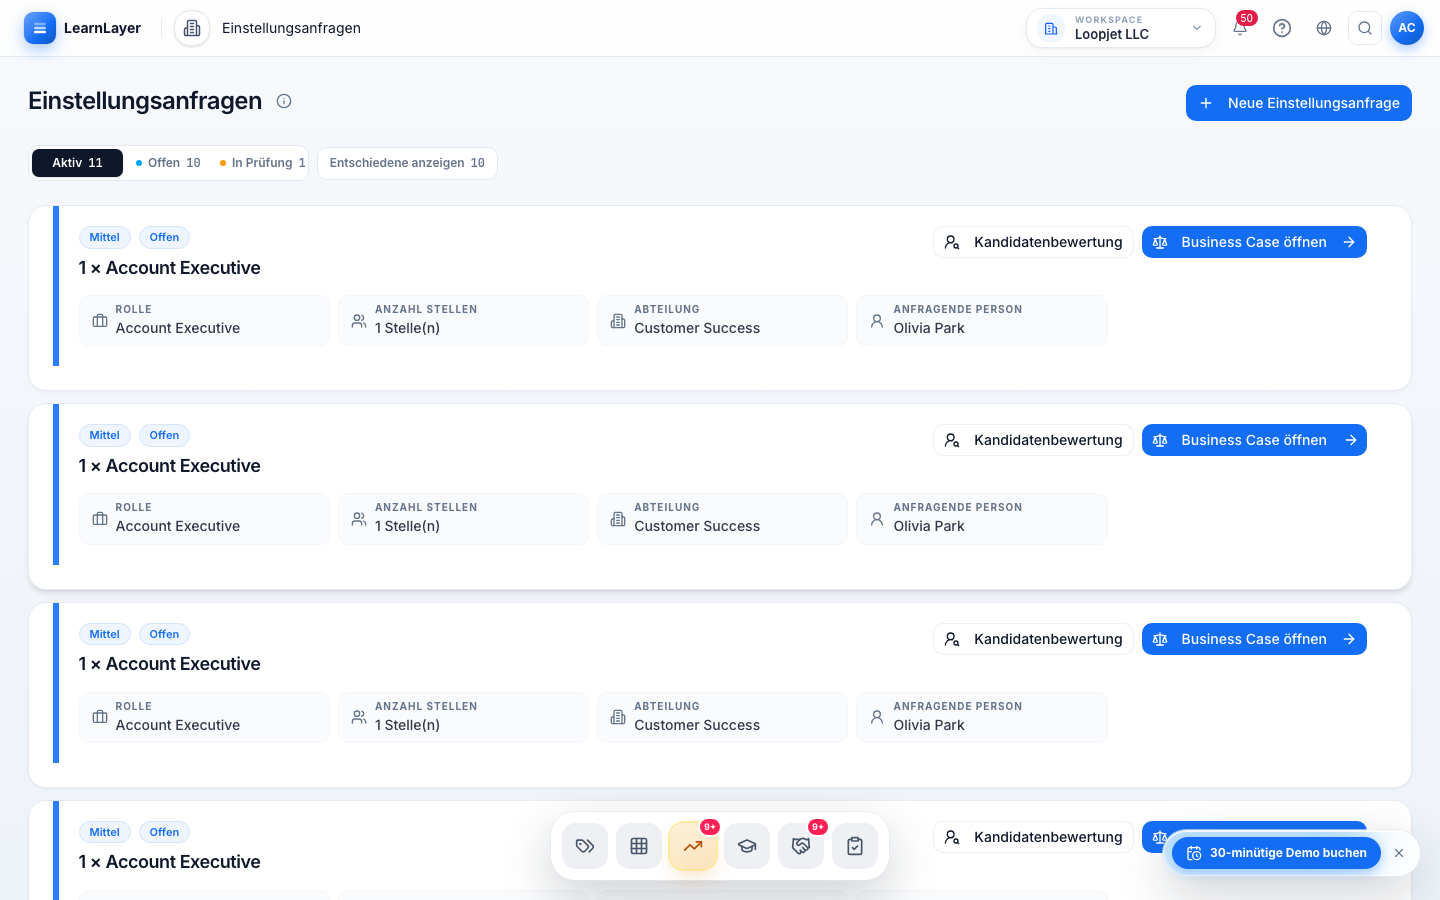
Task: Click fourth card title 1 × Account Executive
Action: pyautogui.click(x=169, y=862)
